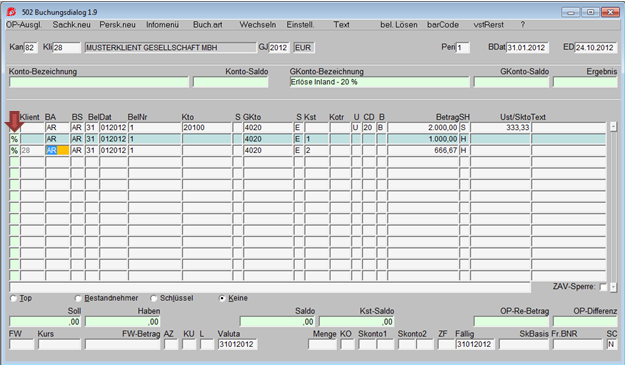This screenshot has height=365, width=625.
Task: Toggle the ZAV-Sperre checkbox
Action: pos(603,287)
